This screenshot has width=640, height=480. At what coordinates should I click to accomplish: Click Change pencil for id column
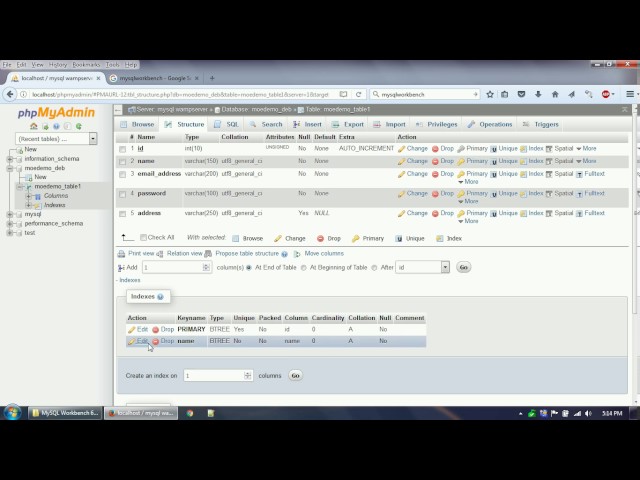(413, 149)
